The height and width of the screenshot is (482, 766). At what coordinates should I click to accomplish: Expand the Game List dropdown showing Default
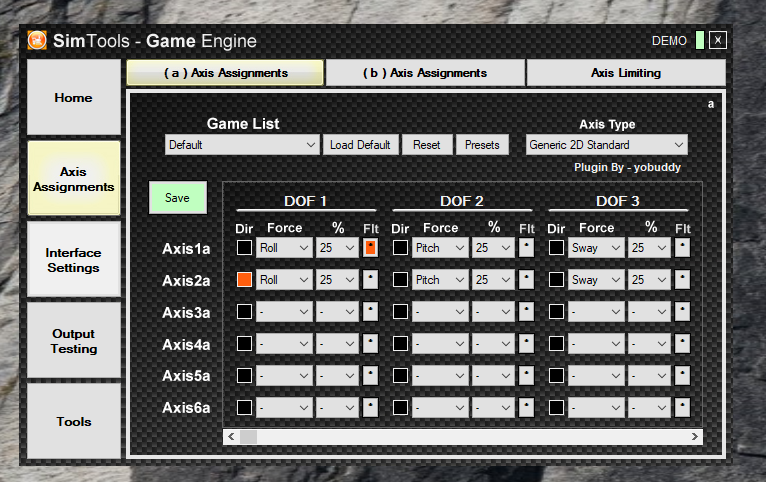[242, 145]
